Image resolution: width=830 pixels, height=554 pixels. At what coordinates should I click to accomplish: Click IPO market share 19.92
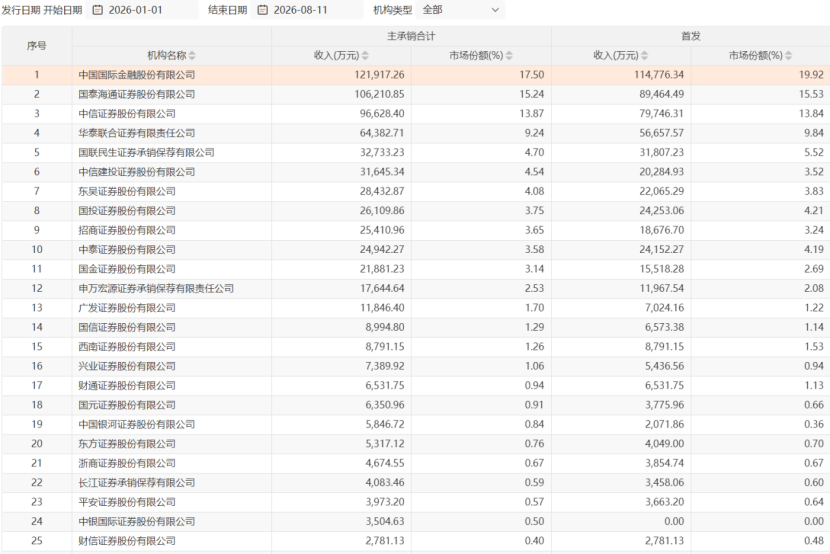coord(811,75)
